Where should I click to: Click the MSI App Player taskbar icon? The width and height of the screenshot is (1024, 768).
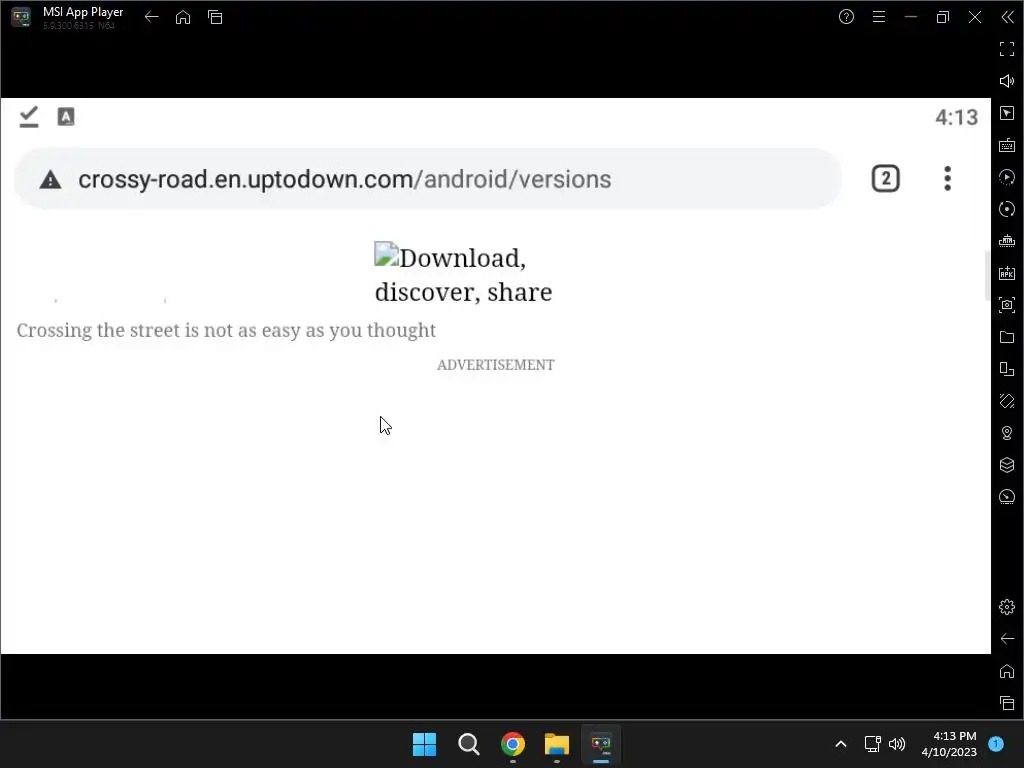601,744
